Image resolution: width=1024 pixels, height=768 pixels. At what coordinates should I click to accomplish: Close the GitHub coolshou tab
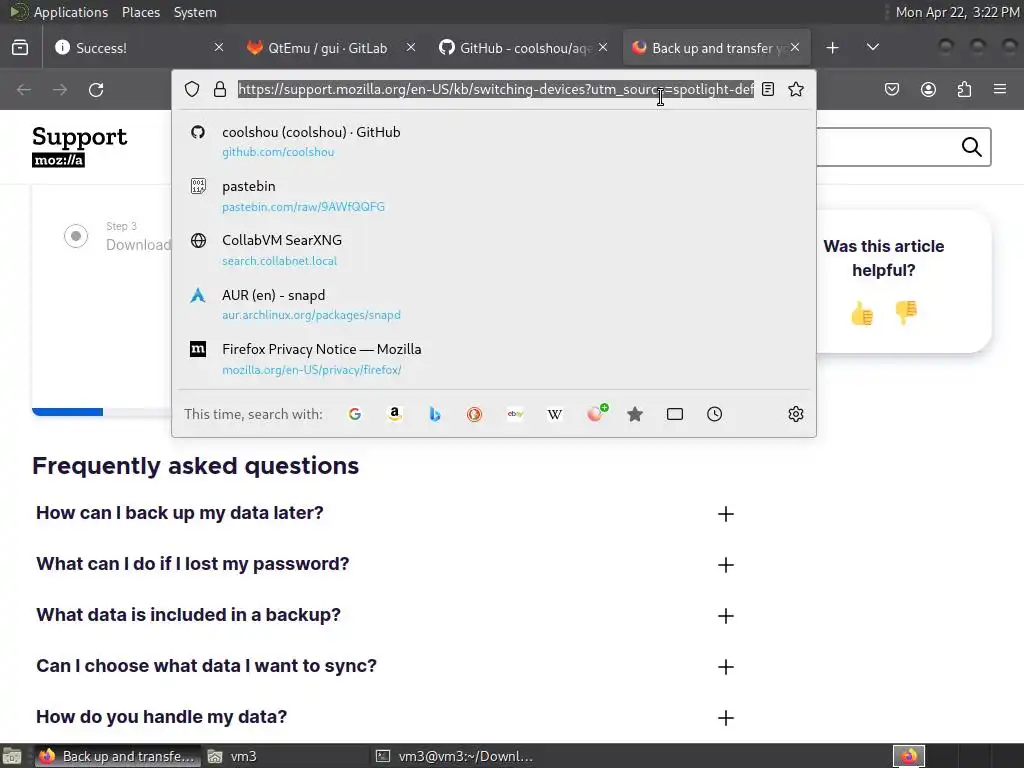coord(603,47)
